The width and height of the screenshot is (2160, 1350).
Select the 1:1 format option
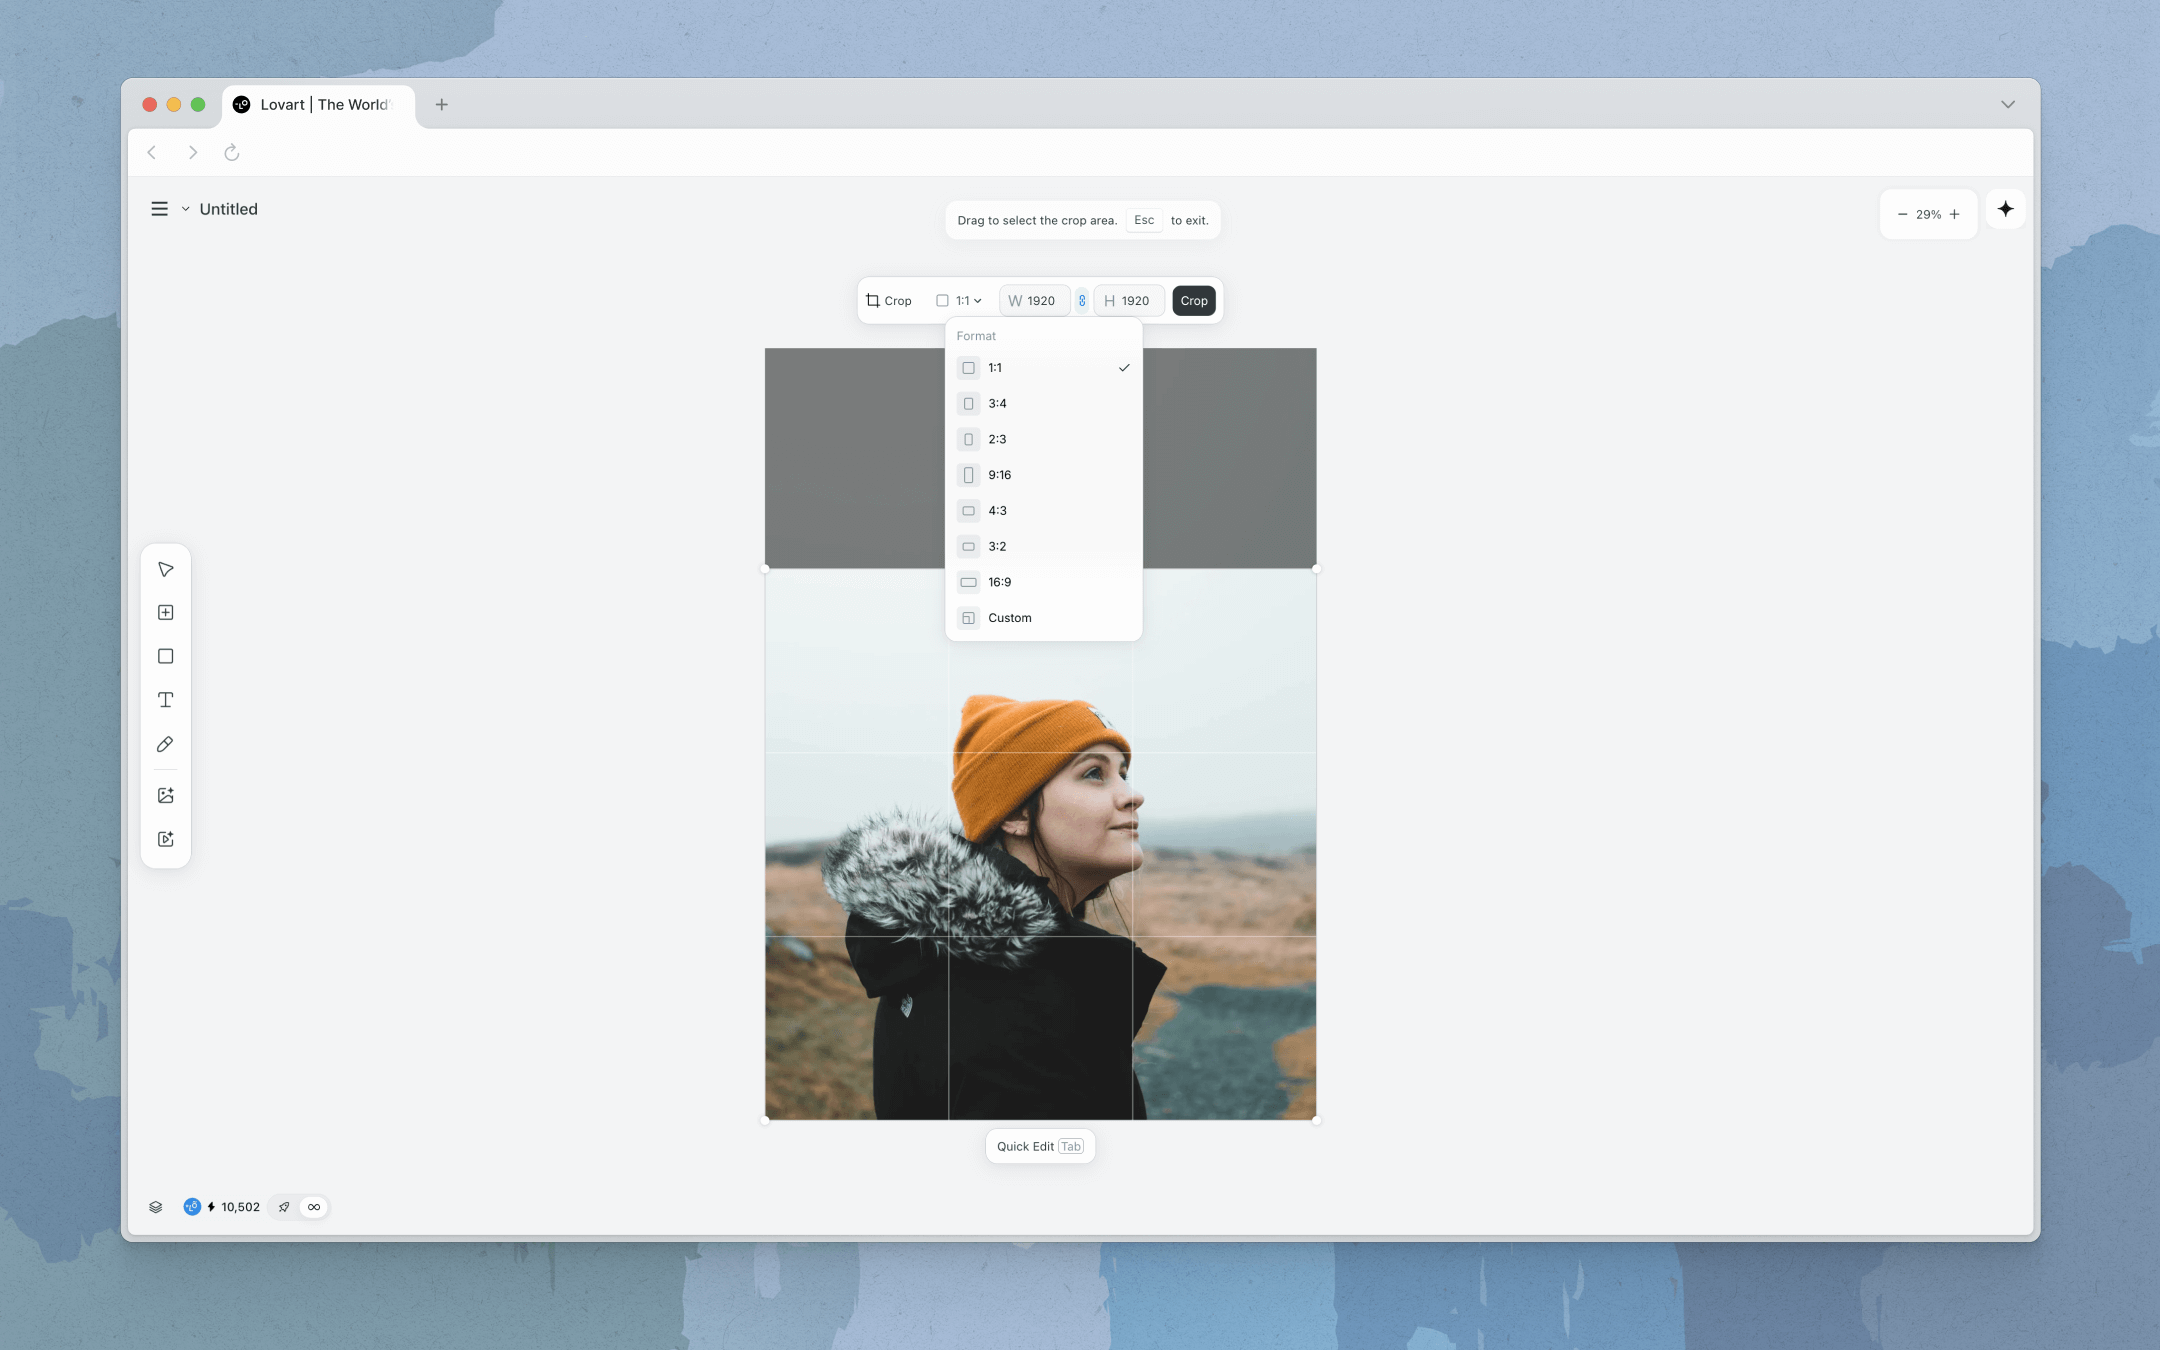pyautogui.click(x=1044, y=368)
